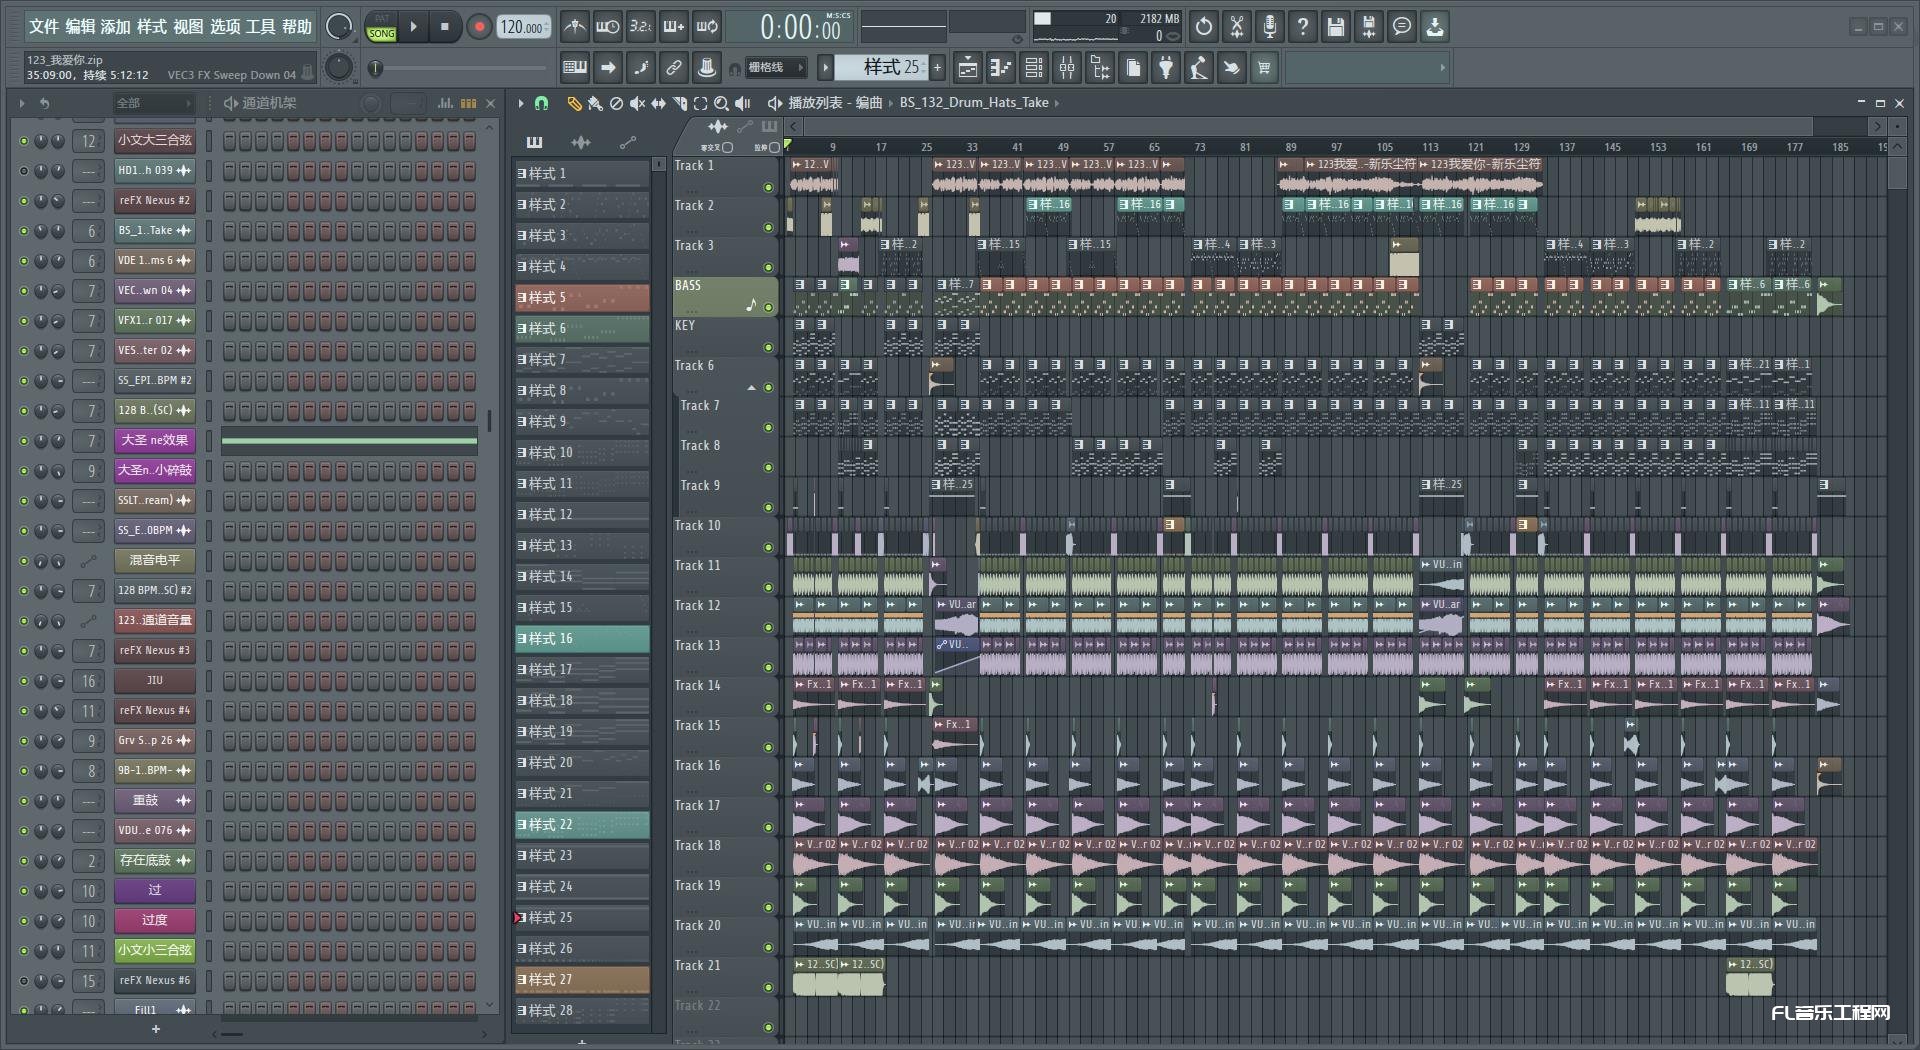This screenshot has width=1920, height=1050.
Task: Save the project with floppy disk icon
Action: (1336, 27)
